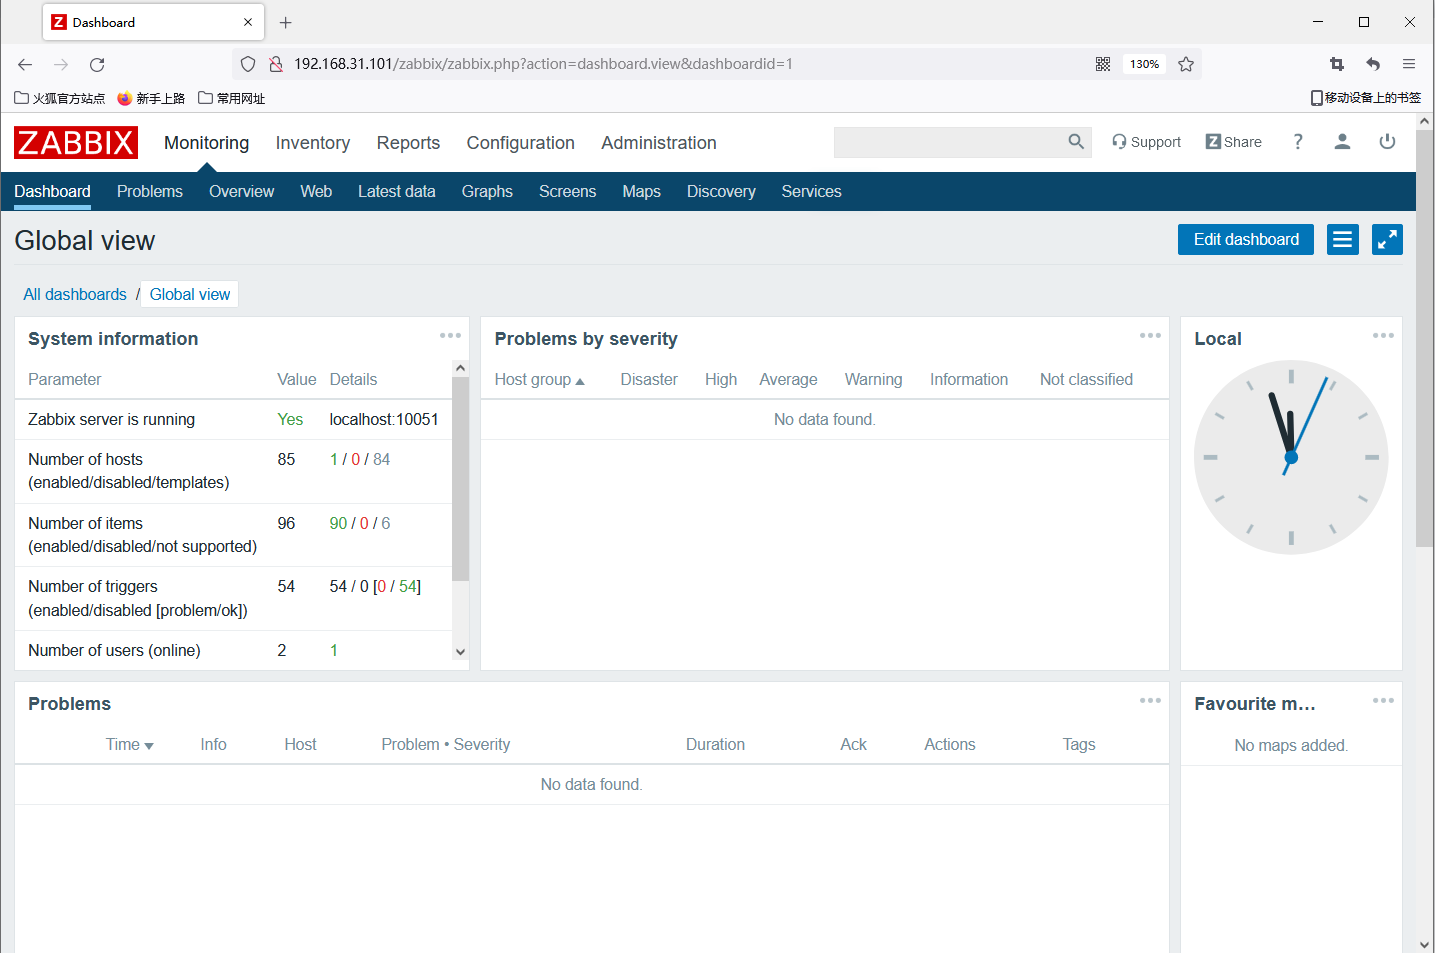Open the System information widget options menu

point(450,335)
